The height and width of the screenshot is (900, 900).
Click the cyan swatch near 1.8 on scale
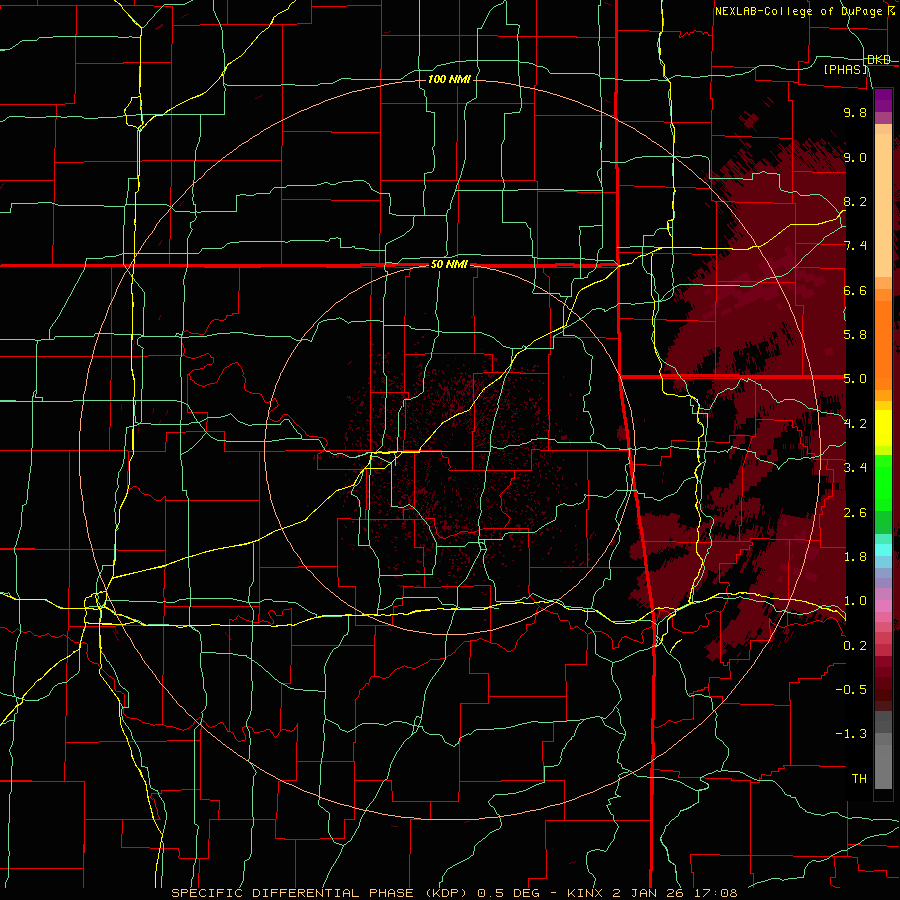pos(883,550)
